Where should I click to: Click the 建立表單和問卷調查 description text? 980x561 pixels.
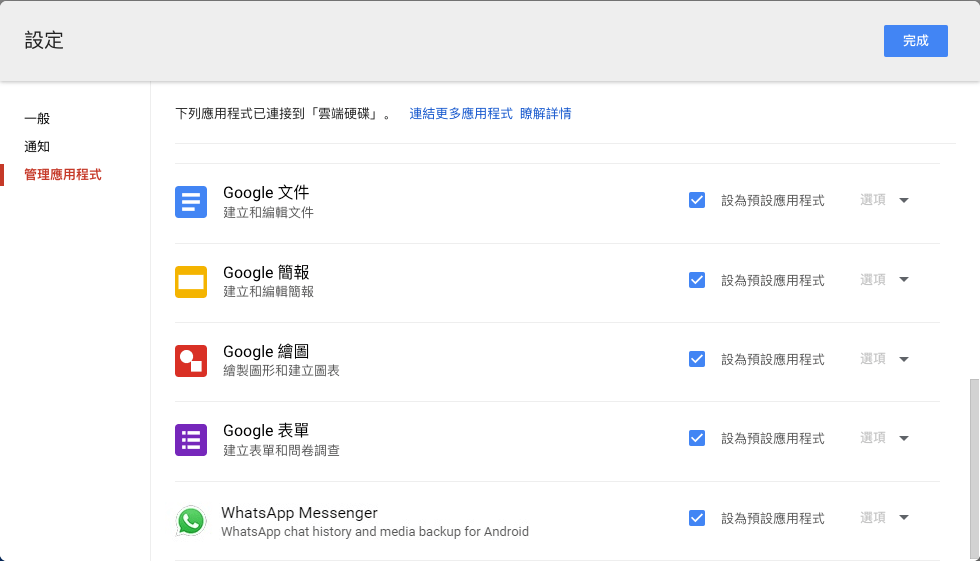click(281, 450)
